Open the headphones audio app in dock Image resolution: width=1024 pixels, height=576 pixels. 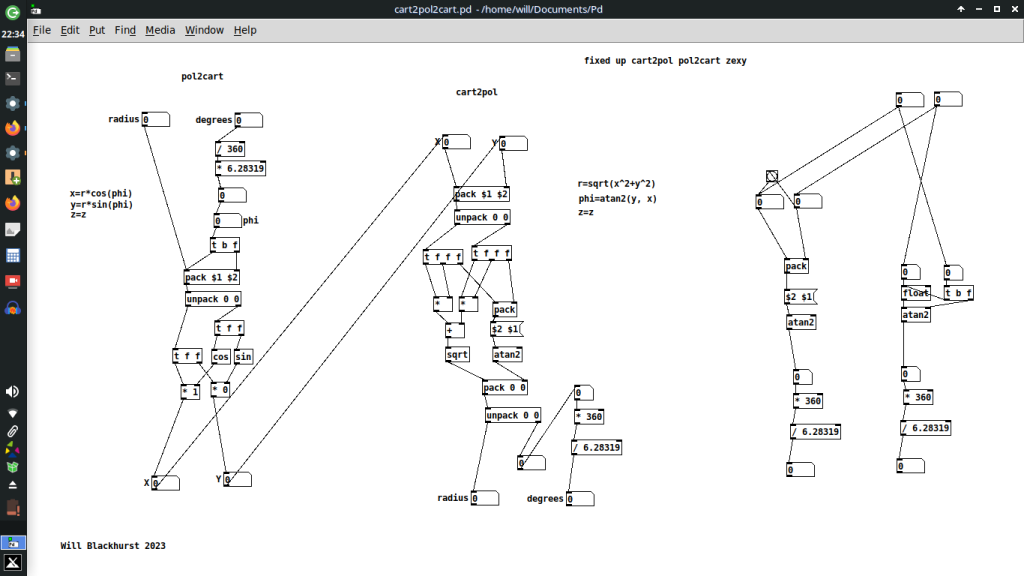12,308
